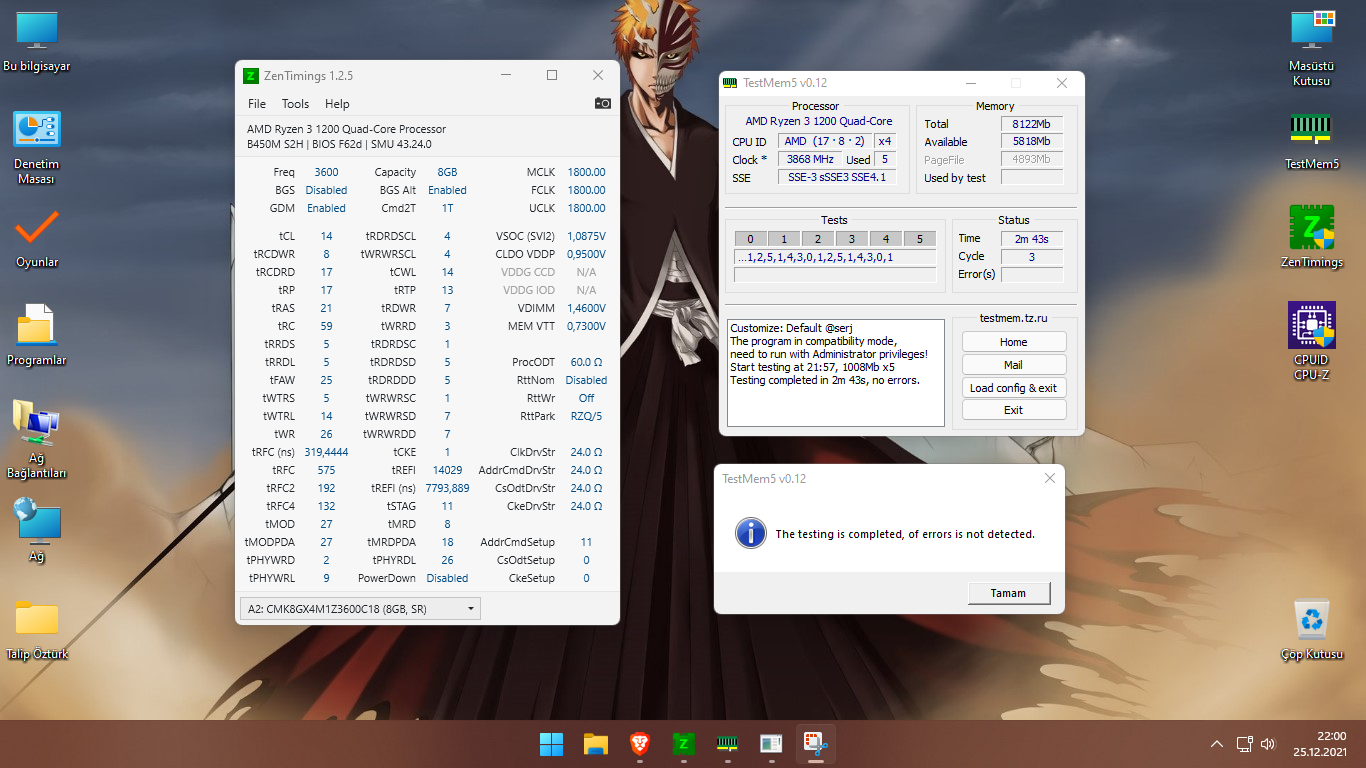This screenshot has width=1366, height=768.
Task: Click the MCLK value 1800.00
Action: point(586,172)
